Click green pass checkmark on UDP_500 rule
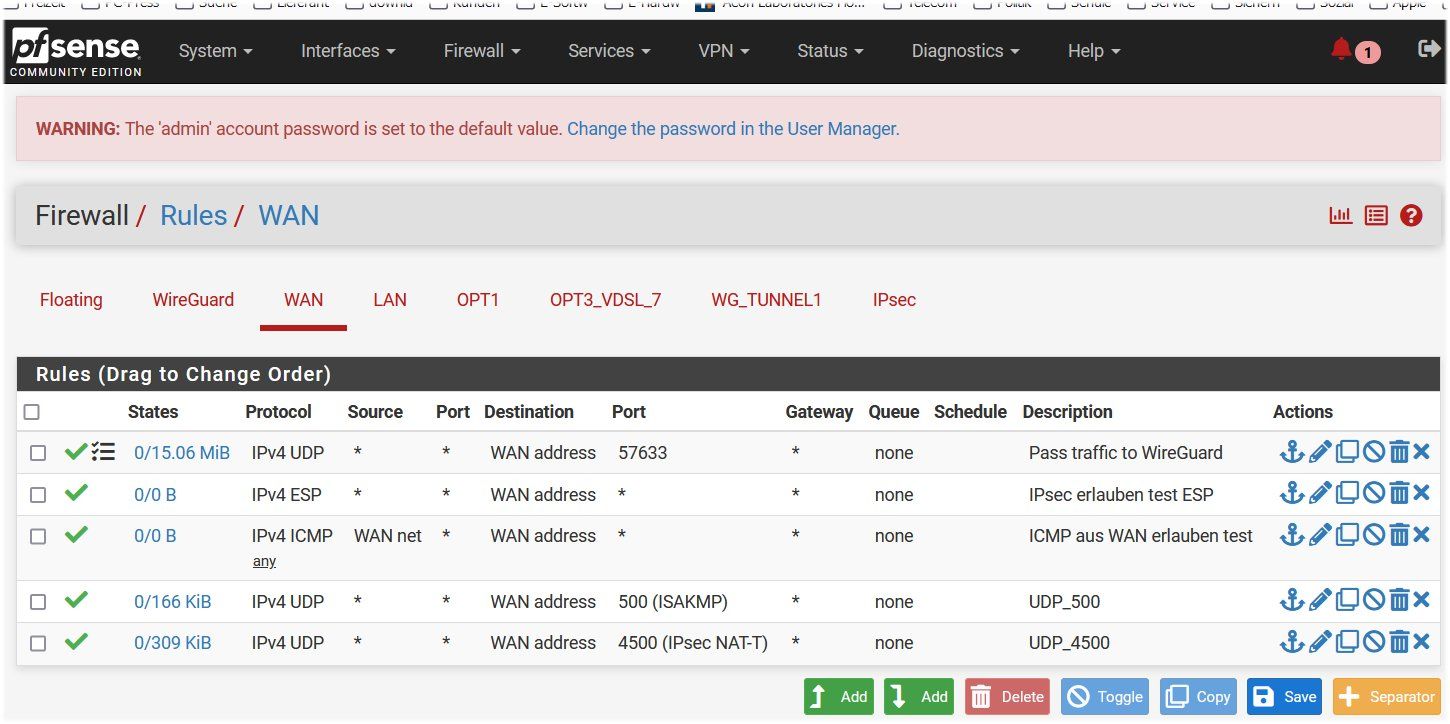1450x724 pixels. (76, 600)
